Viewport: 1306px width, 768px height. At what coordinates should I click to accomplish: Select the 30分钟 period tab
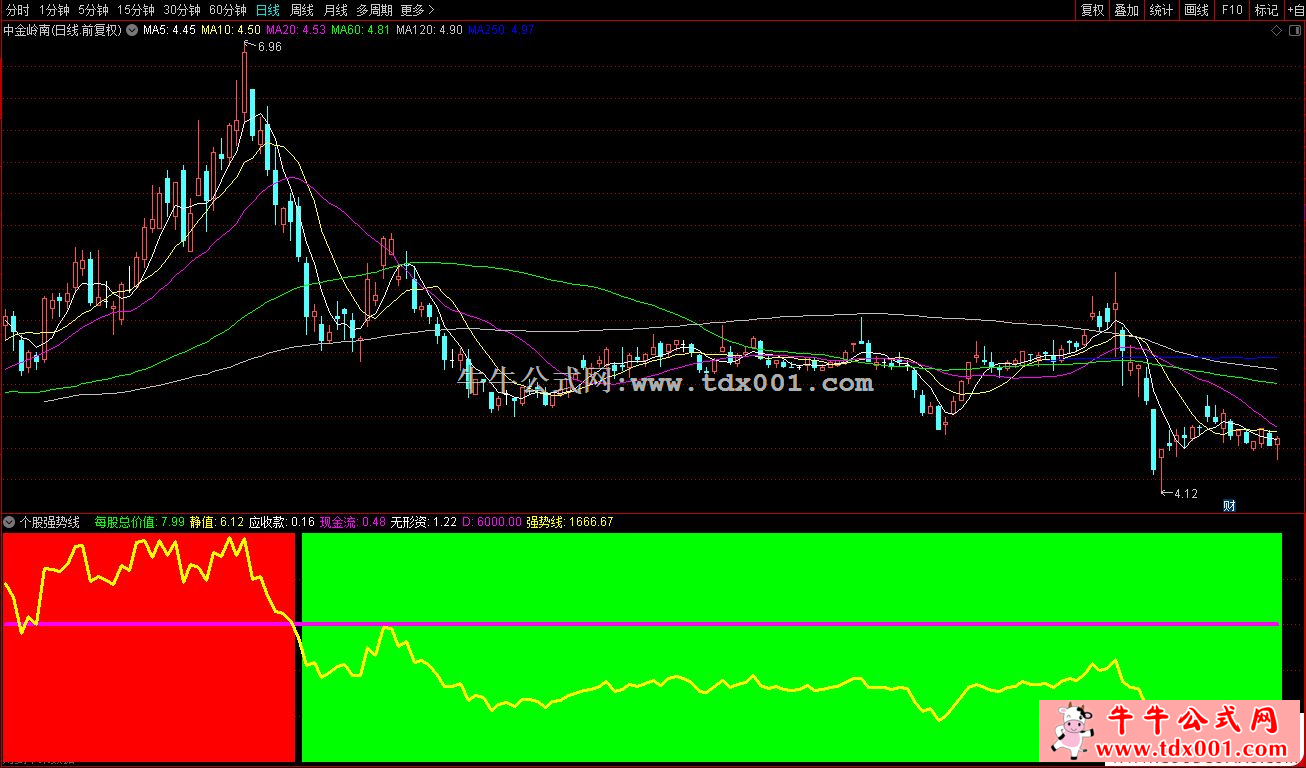point(182,10)
